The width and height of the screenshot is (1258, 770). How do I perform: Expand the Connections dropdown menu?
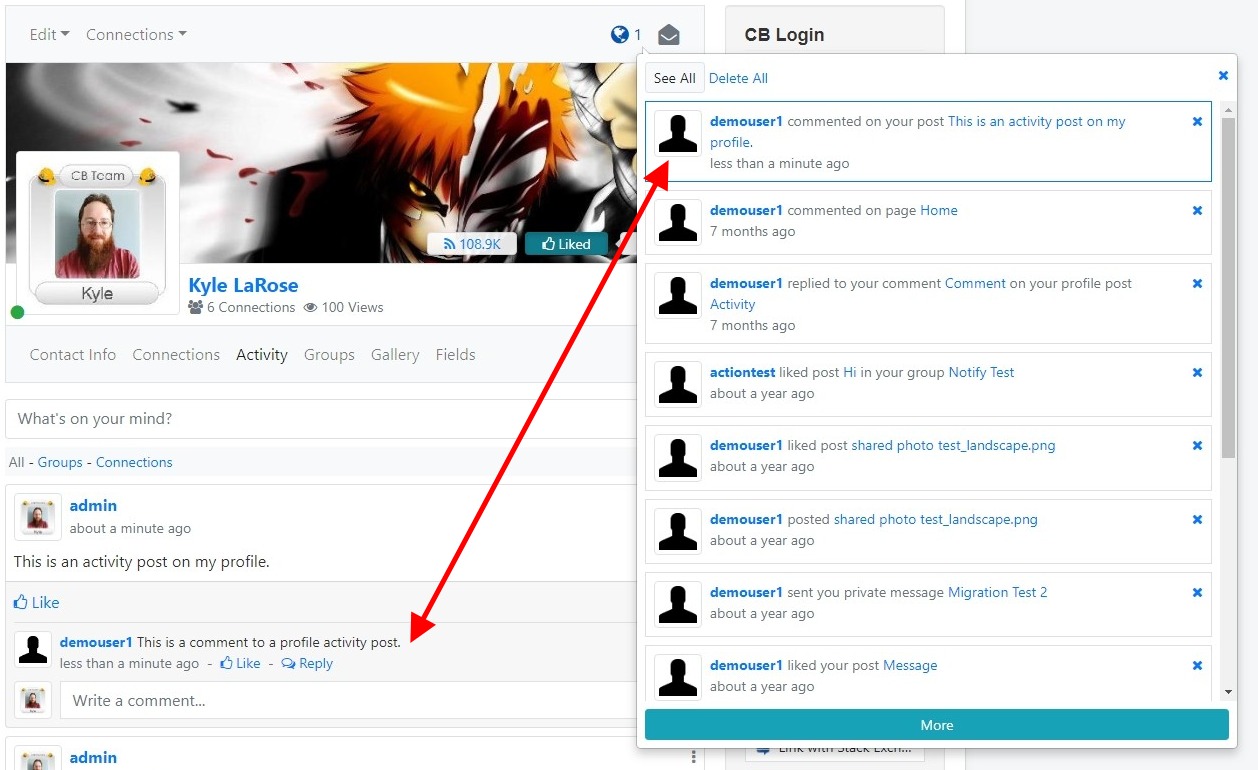point(136,34)
